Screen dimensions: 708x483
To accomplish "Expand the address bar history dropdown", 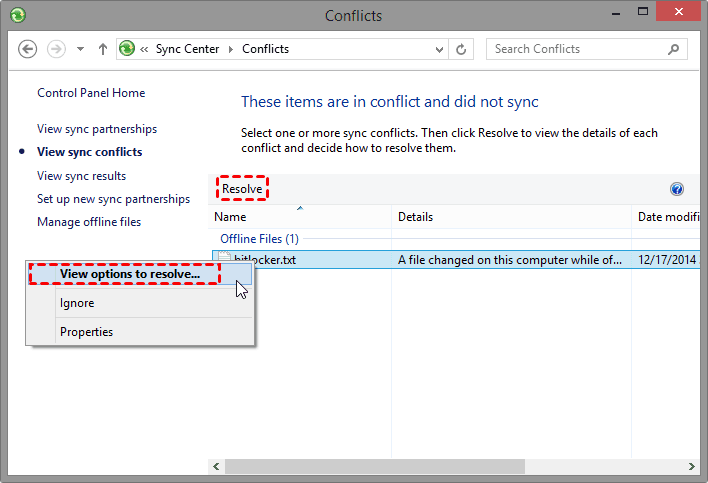I will (439, 49).
